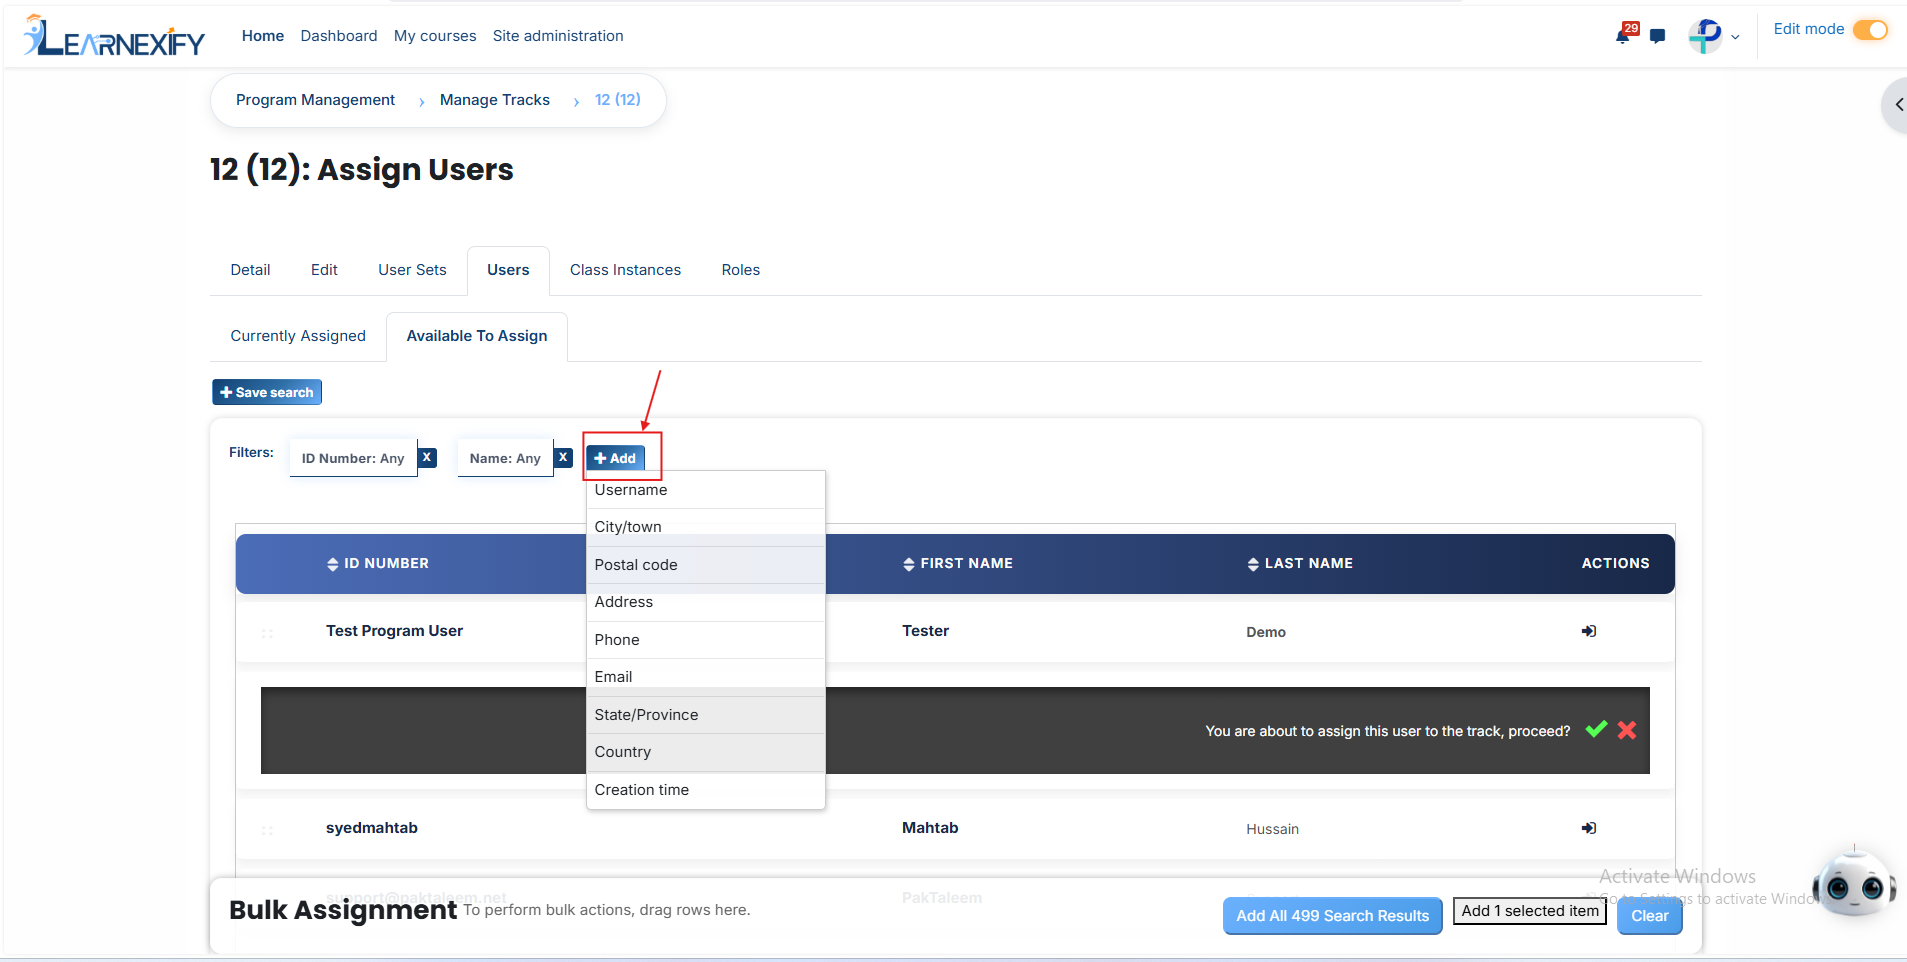Click the Add filter button

pos(615,458)
